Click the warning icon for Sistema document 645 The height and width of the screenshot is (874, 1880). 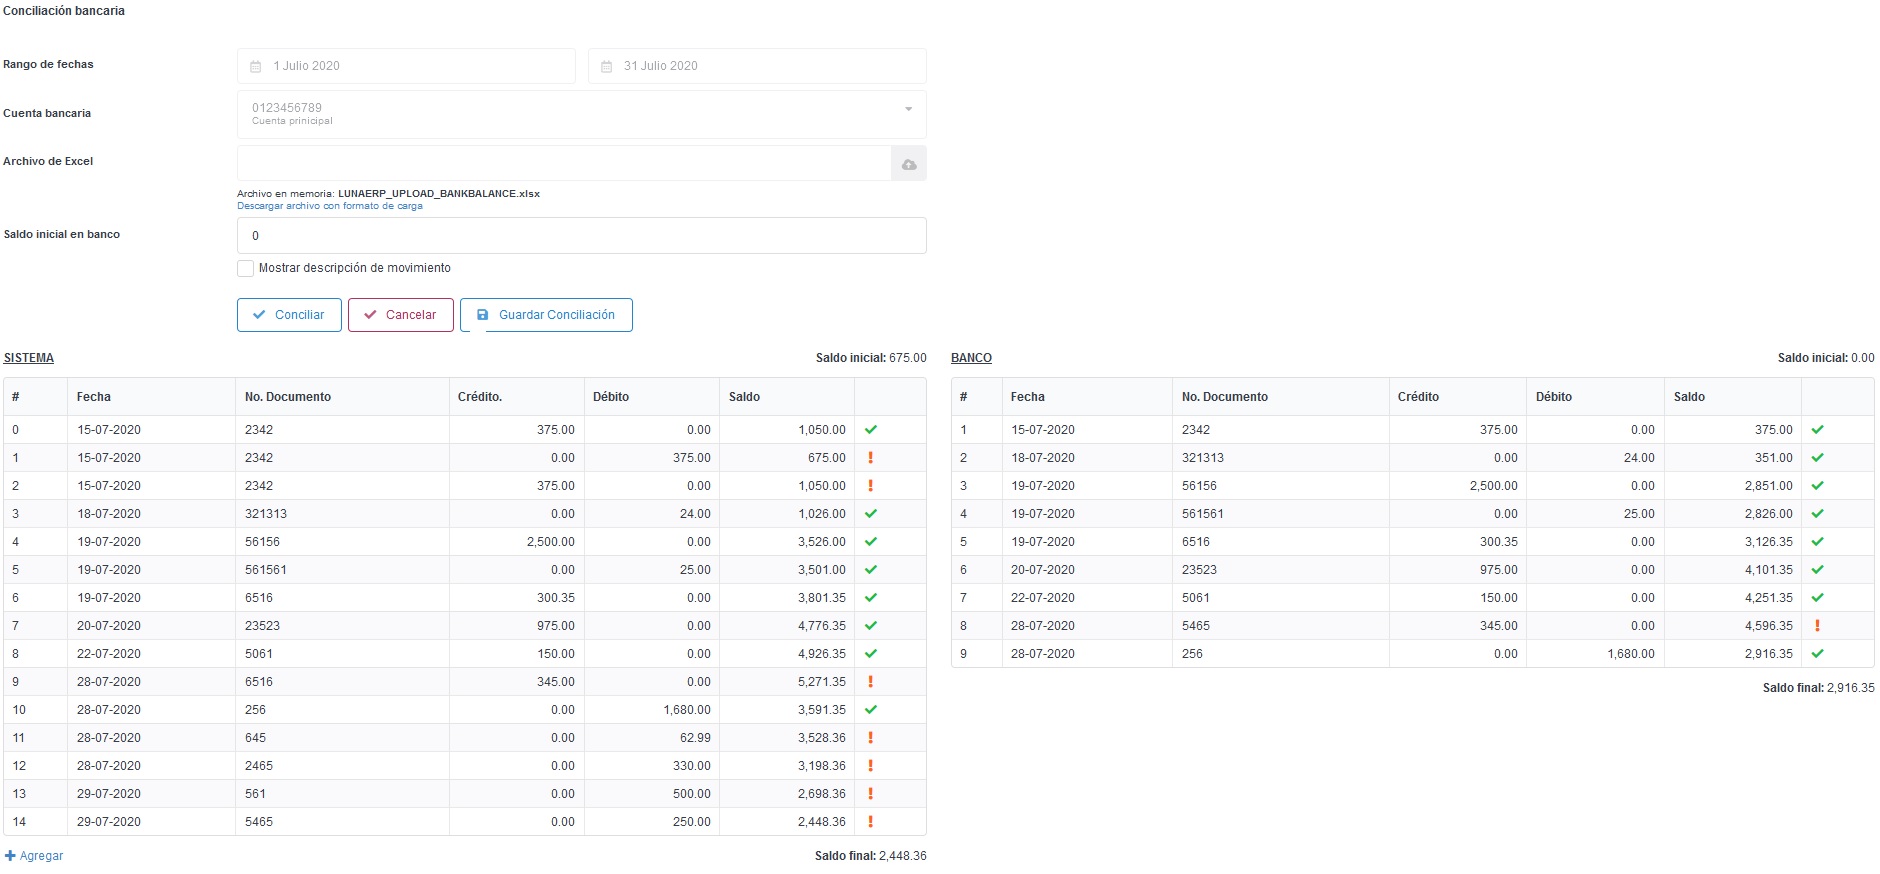870,738
